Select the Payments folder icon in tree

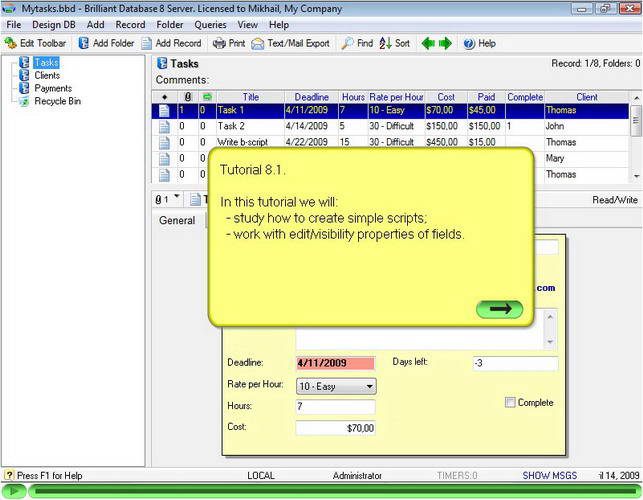tap(25, 88)
